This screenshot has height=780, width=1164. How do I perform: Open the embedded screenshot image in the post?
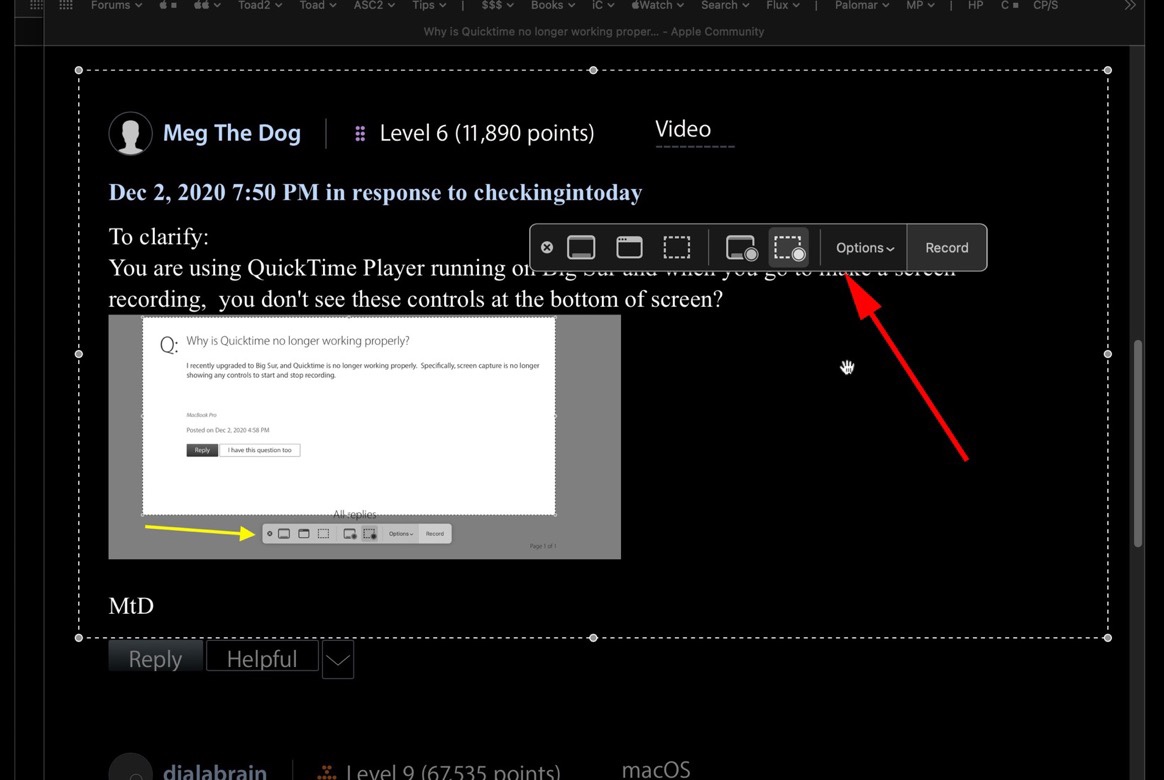(364, 437)
